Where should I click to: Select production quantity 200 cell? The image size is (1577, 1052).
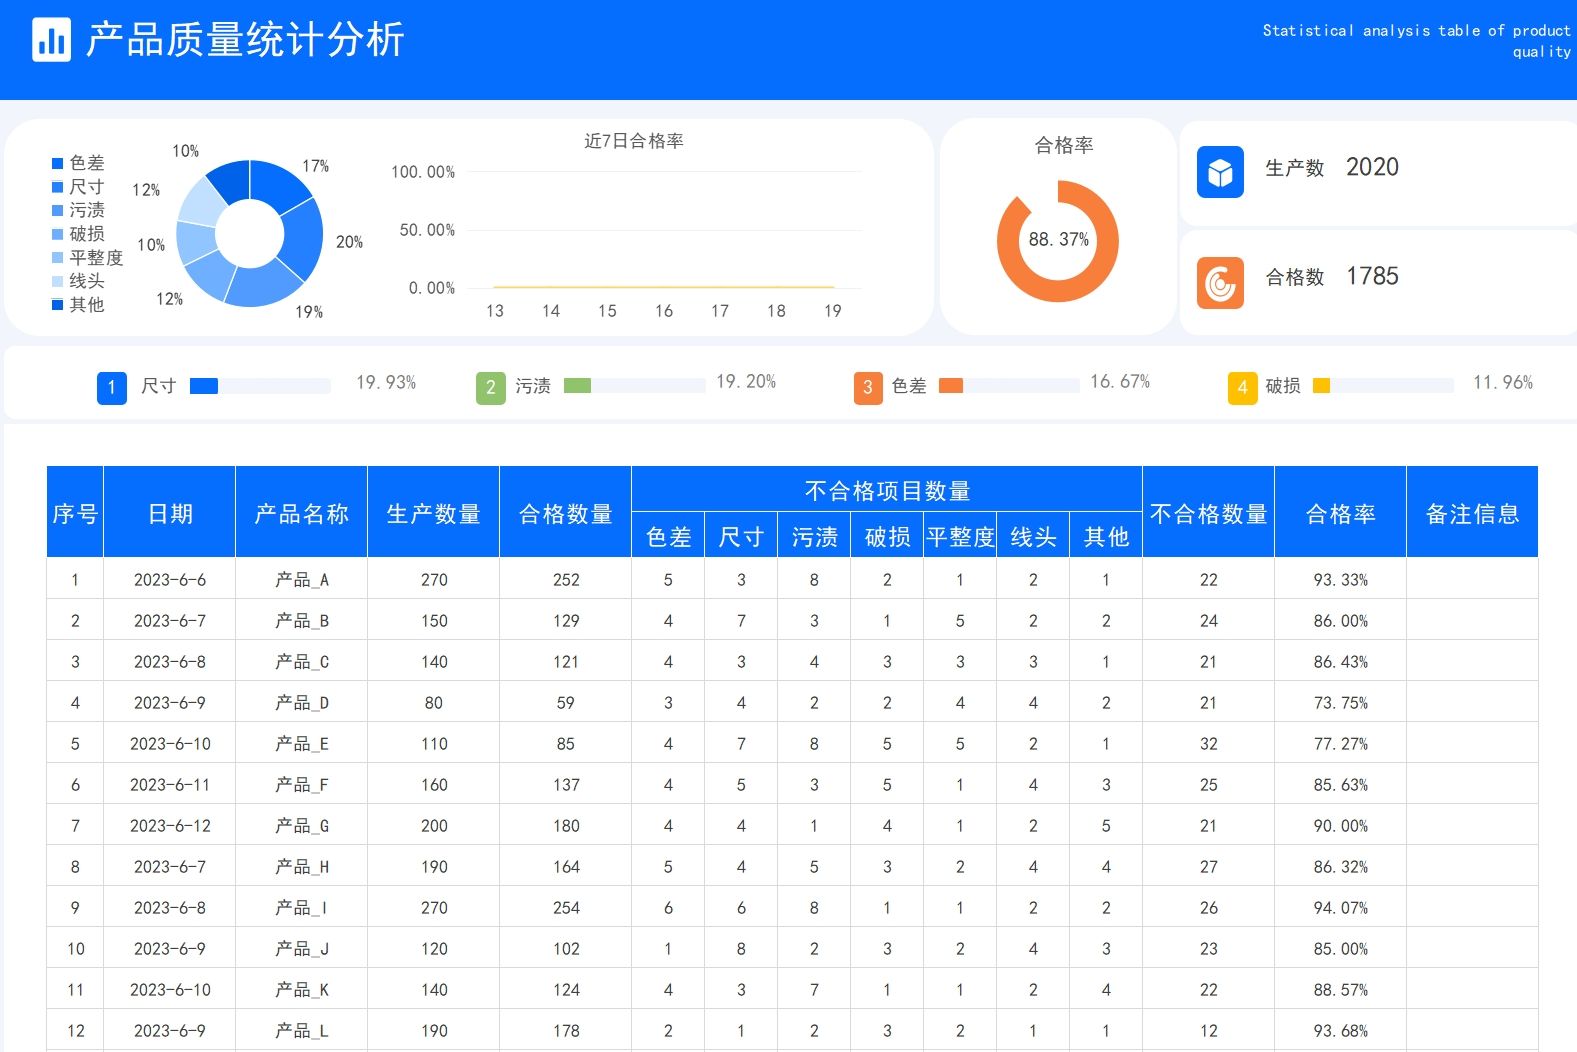pyautogui.click(x=434, y=825)
